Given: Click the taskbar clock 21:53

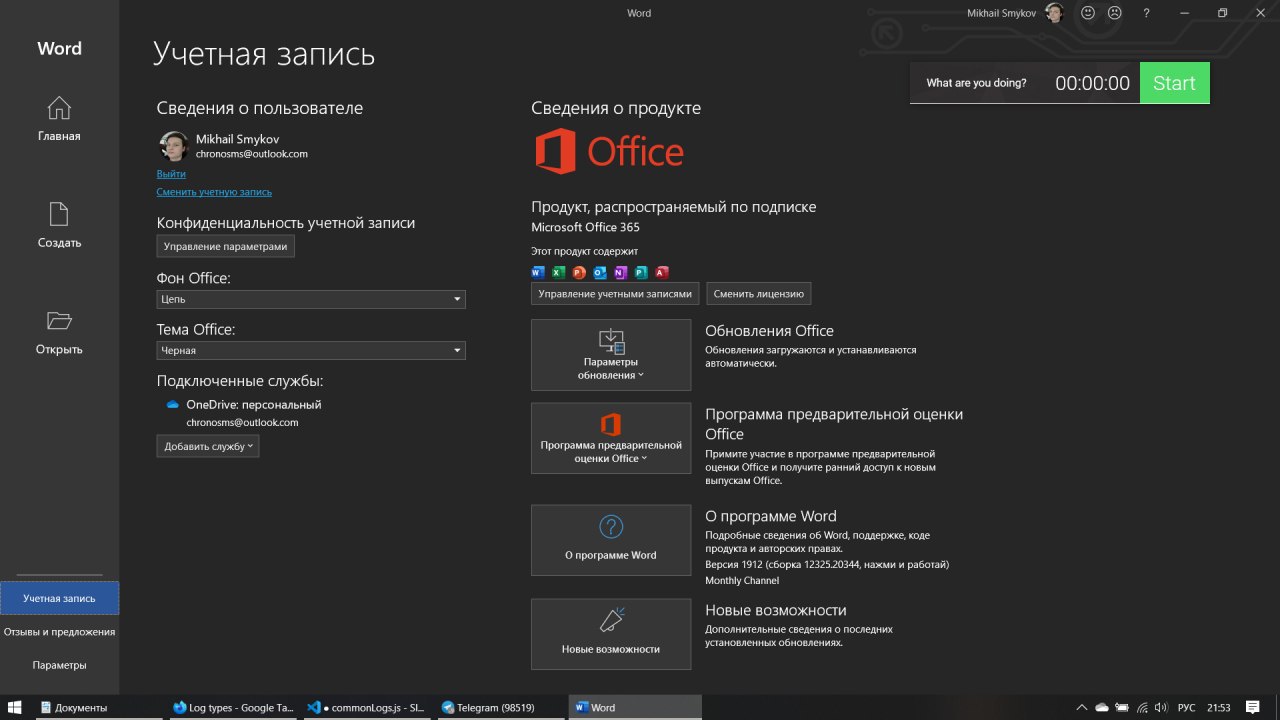Looking at the screenshot, I should [1218, 707].
